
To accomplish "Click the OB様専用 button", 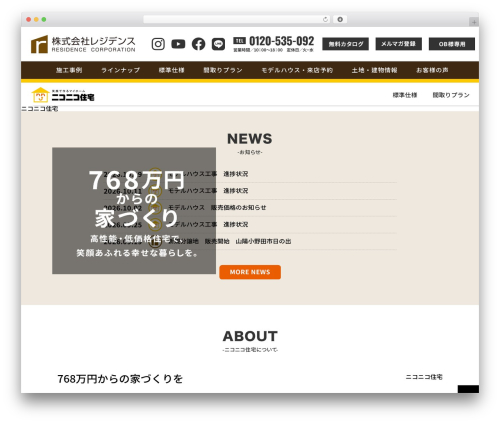I will [x=452, y=44].
